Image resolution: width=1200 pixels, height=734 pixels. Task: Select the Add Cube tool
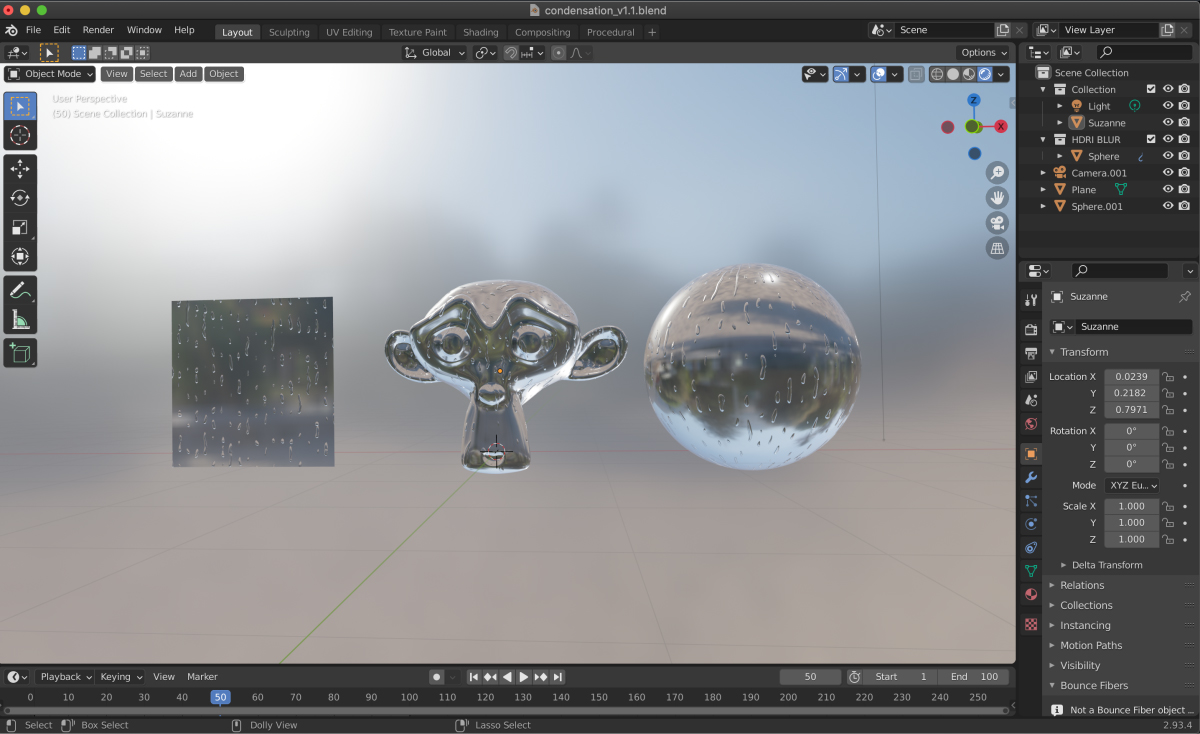[x=20, y=352]
